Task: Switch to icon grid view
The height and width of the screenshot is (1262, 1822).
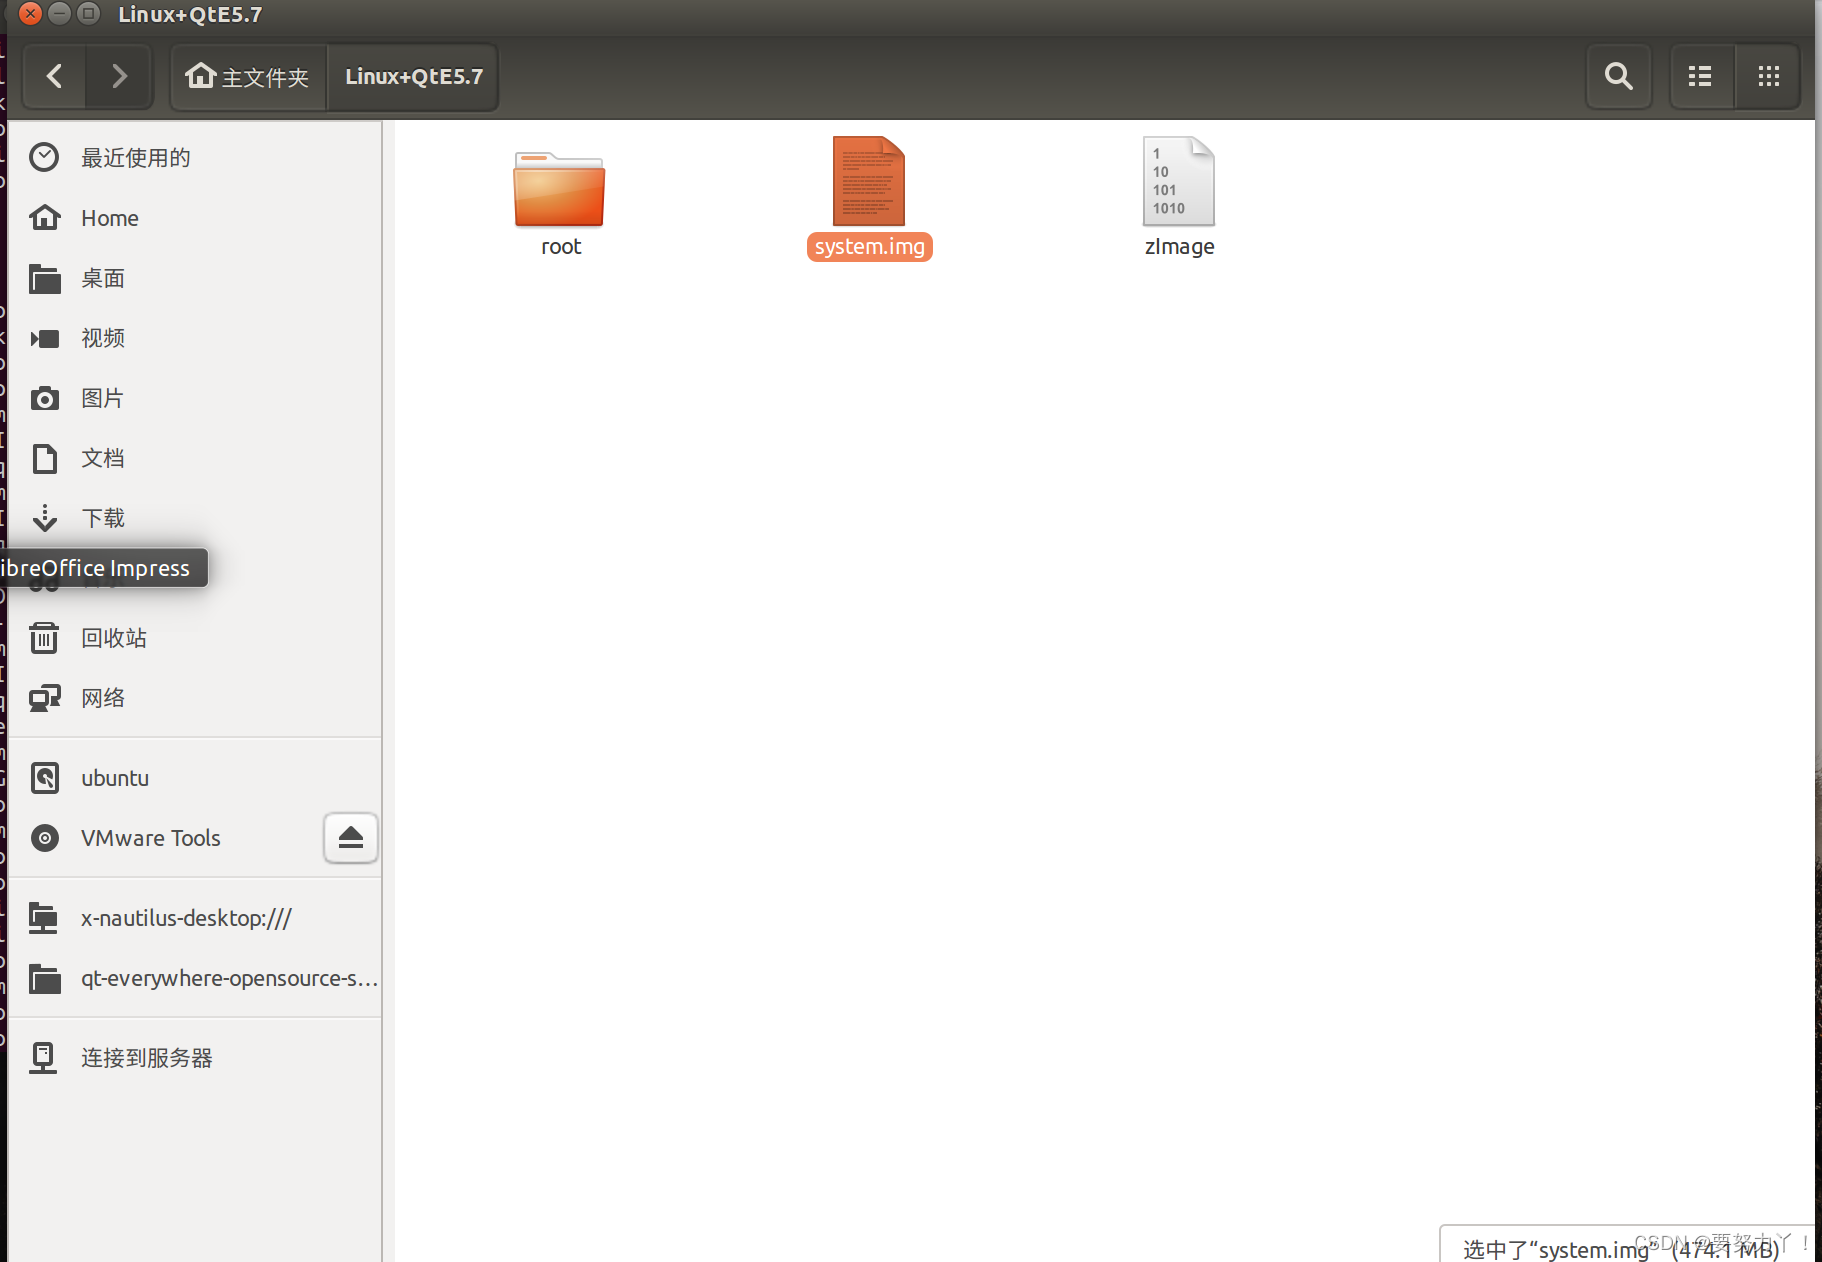Action: coord(1768,76)
